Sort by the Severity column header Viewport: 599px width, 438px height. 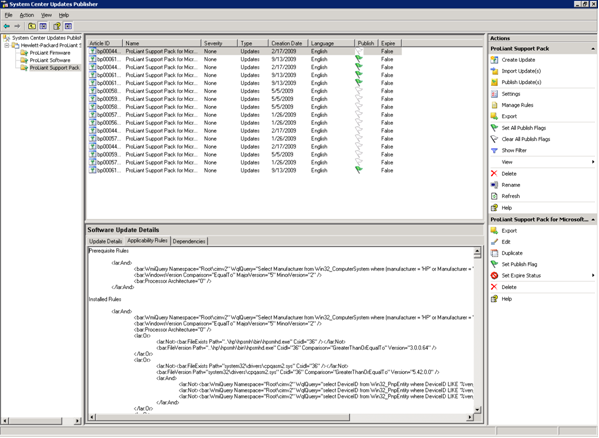219,43
